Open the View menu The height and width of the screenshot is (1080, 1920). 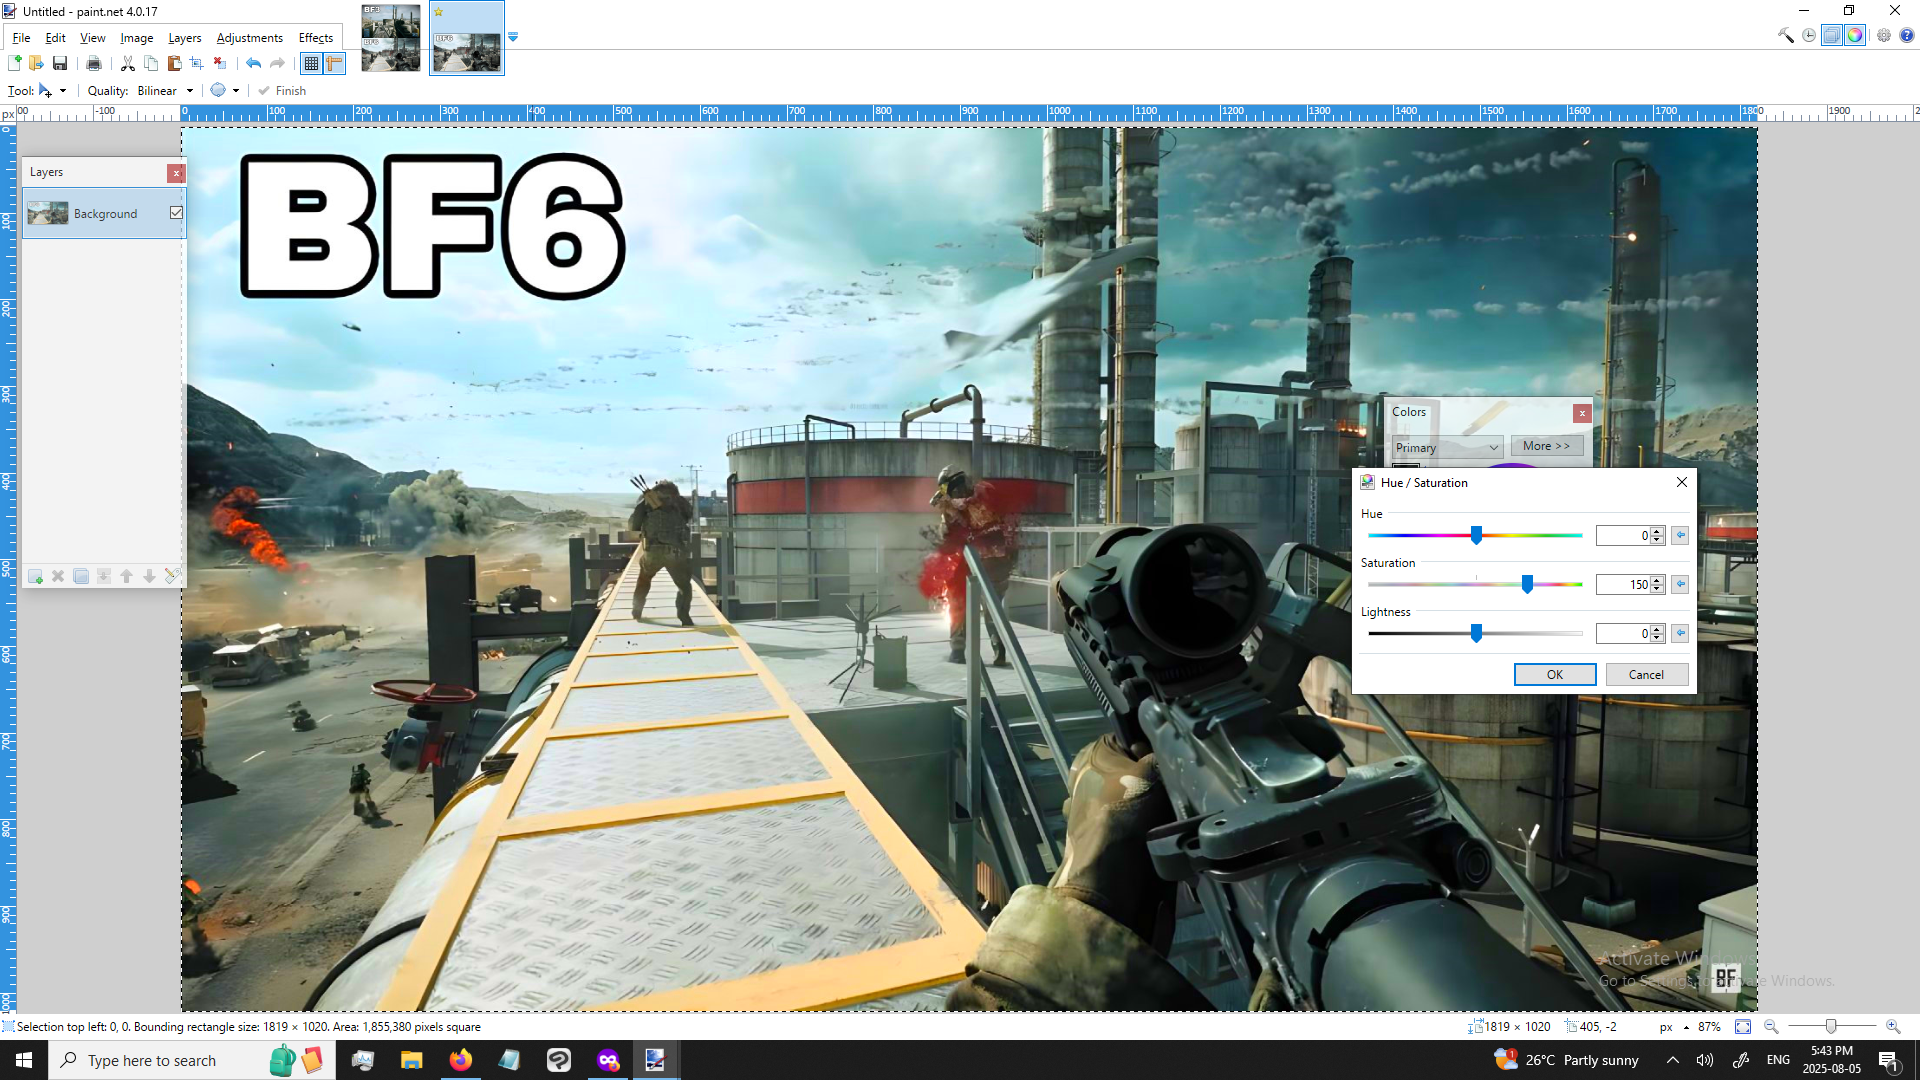point(92,38)
